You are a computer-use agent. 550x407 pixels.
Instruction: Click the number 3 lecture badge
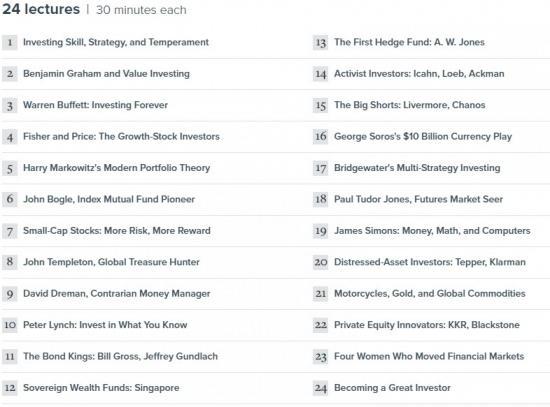10,105
